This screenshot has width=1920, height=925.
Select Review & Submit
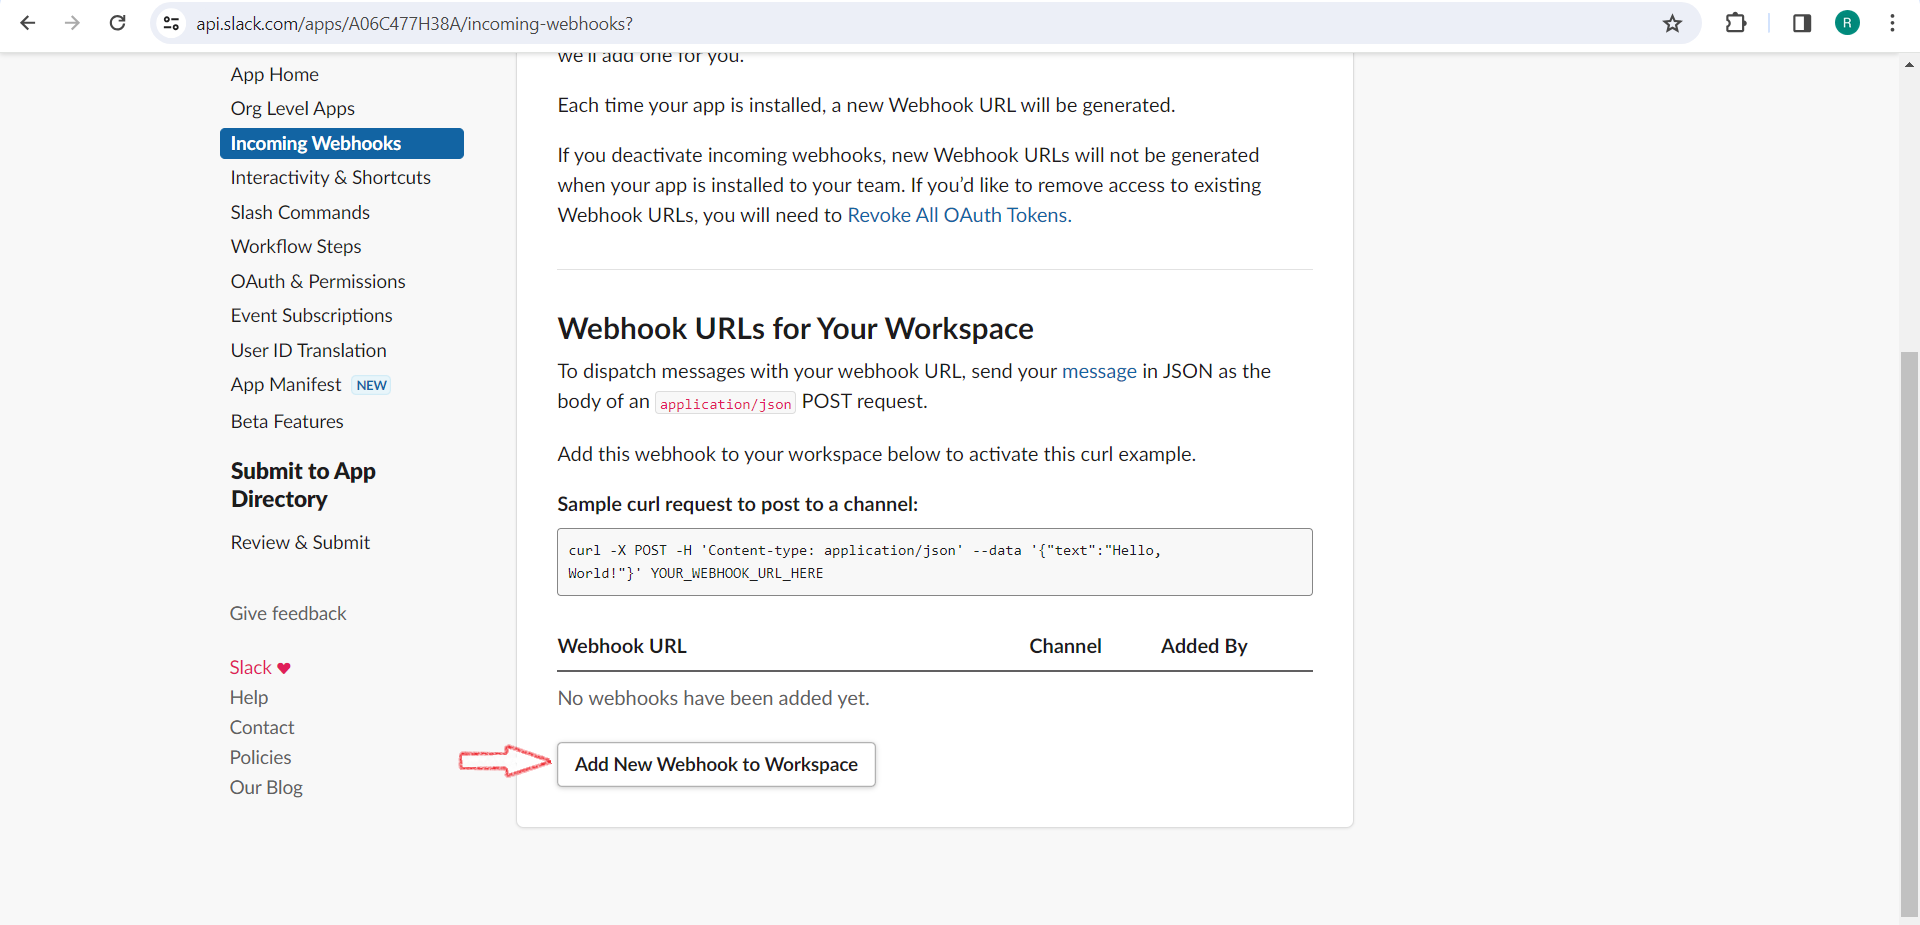coord(300,542)
